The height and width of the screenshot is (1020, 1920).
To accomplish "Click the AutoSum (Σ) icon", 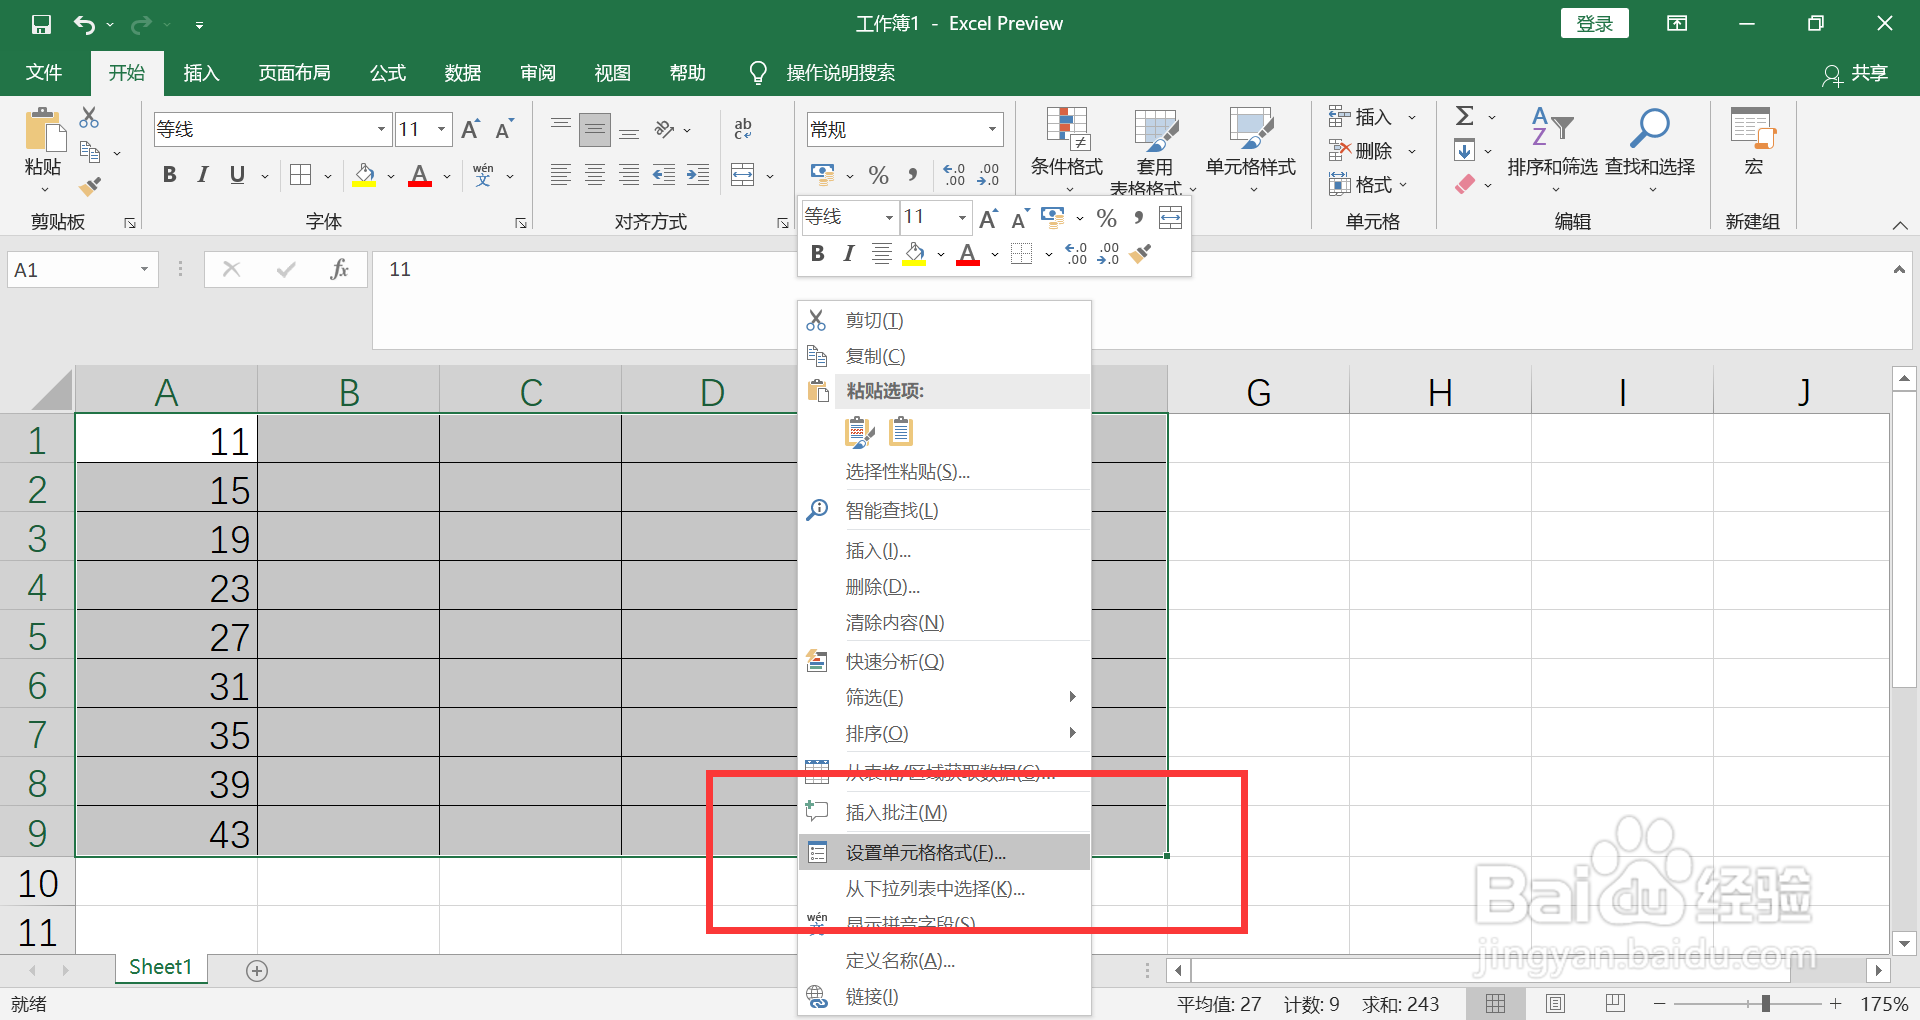I will (1464, 115).
